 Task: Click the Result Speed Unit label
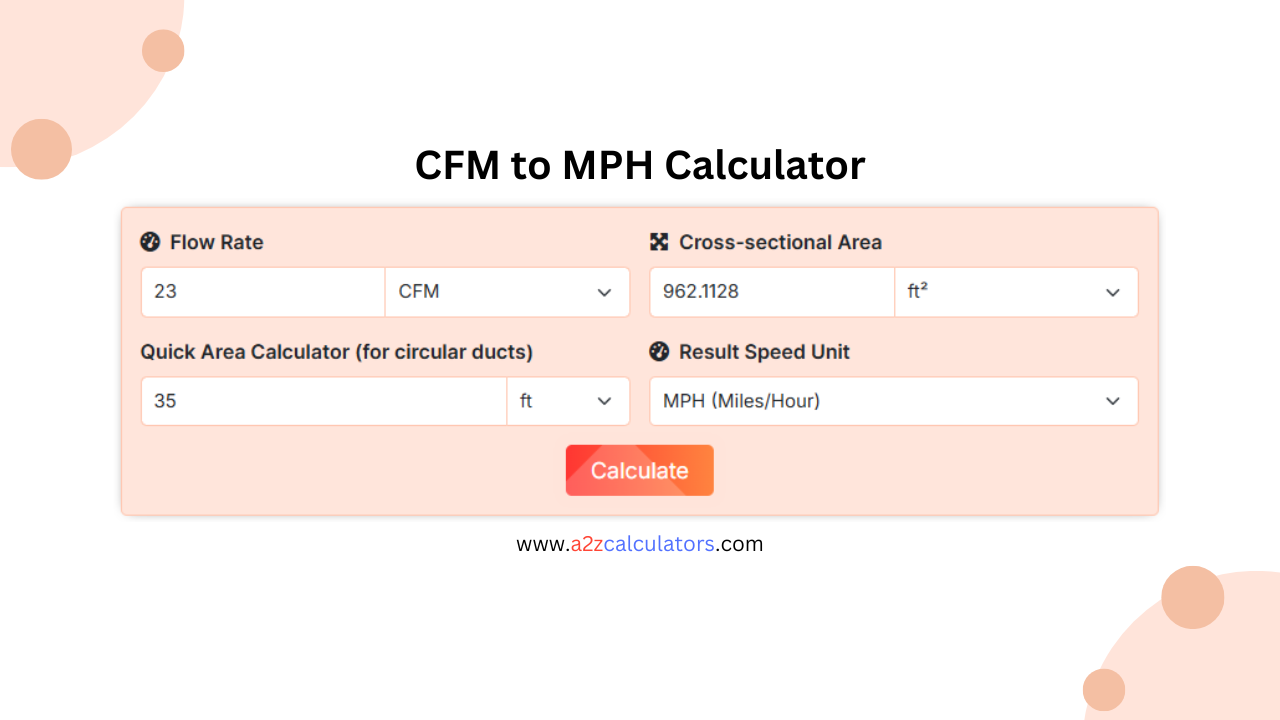pyautogui.click(x=764, y=352)
